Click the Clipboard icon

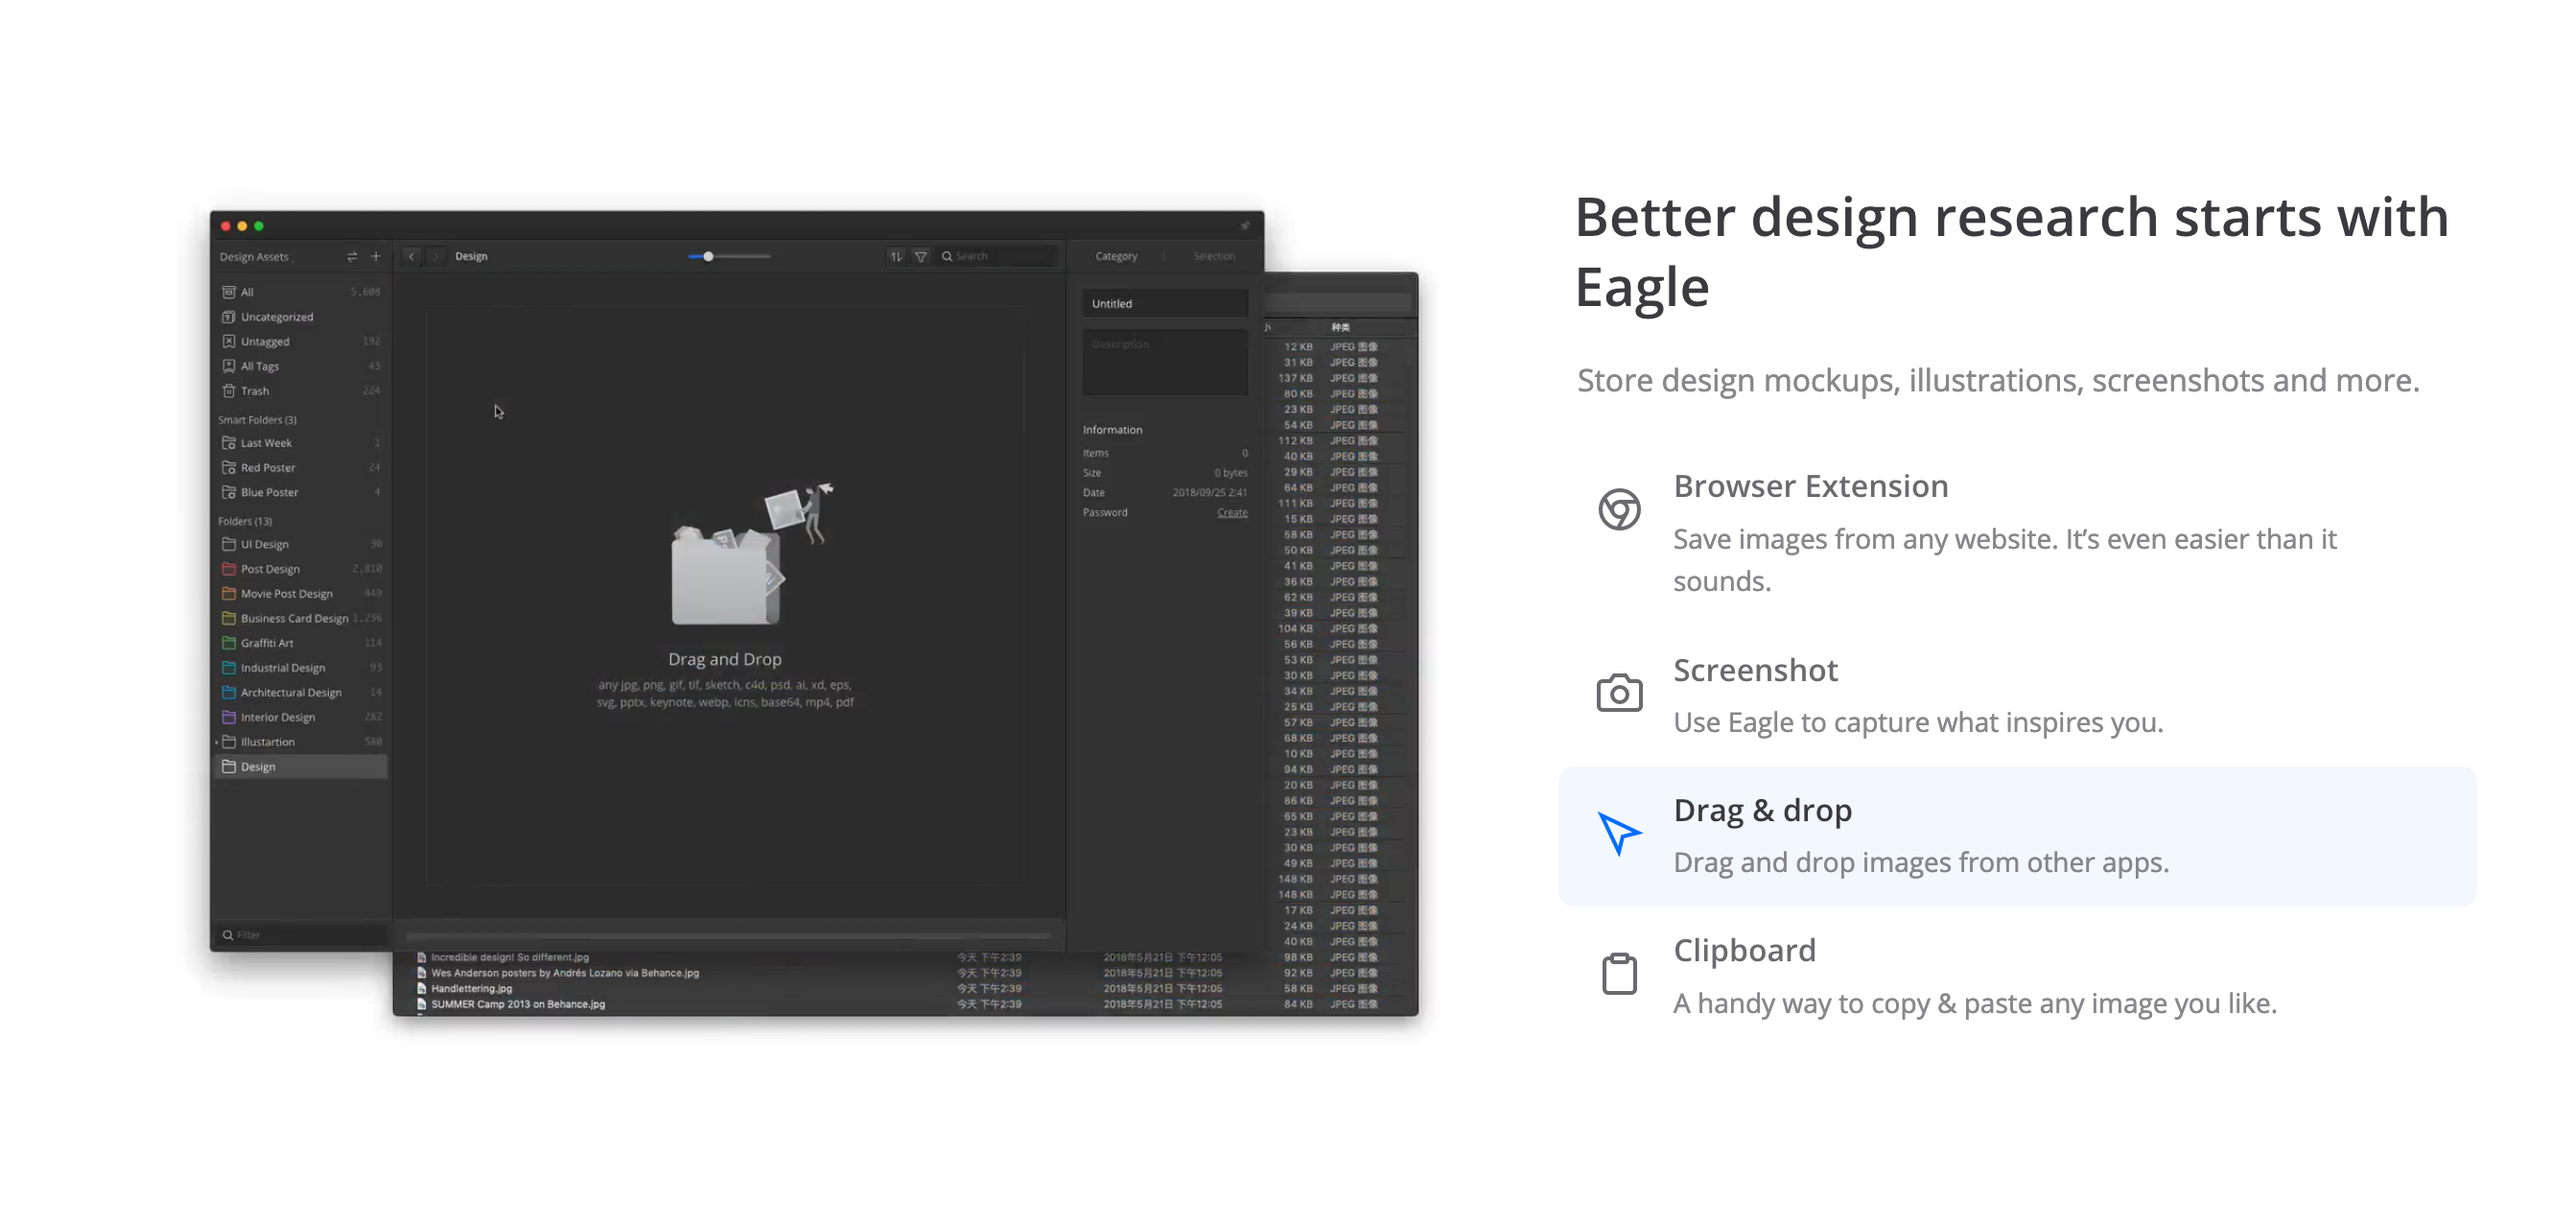click(x=1619, y=973)
